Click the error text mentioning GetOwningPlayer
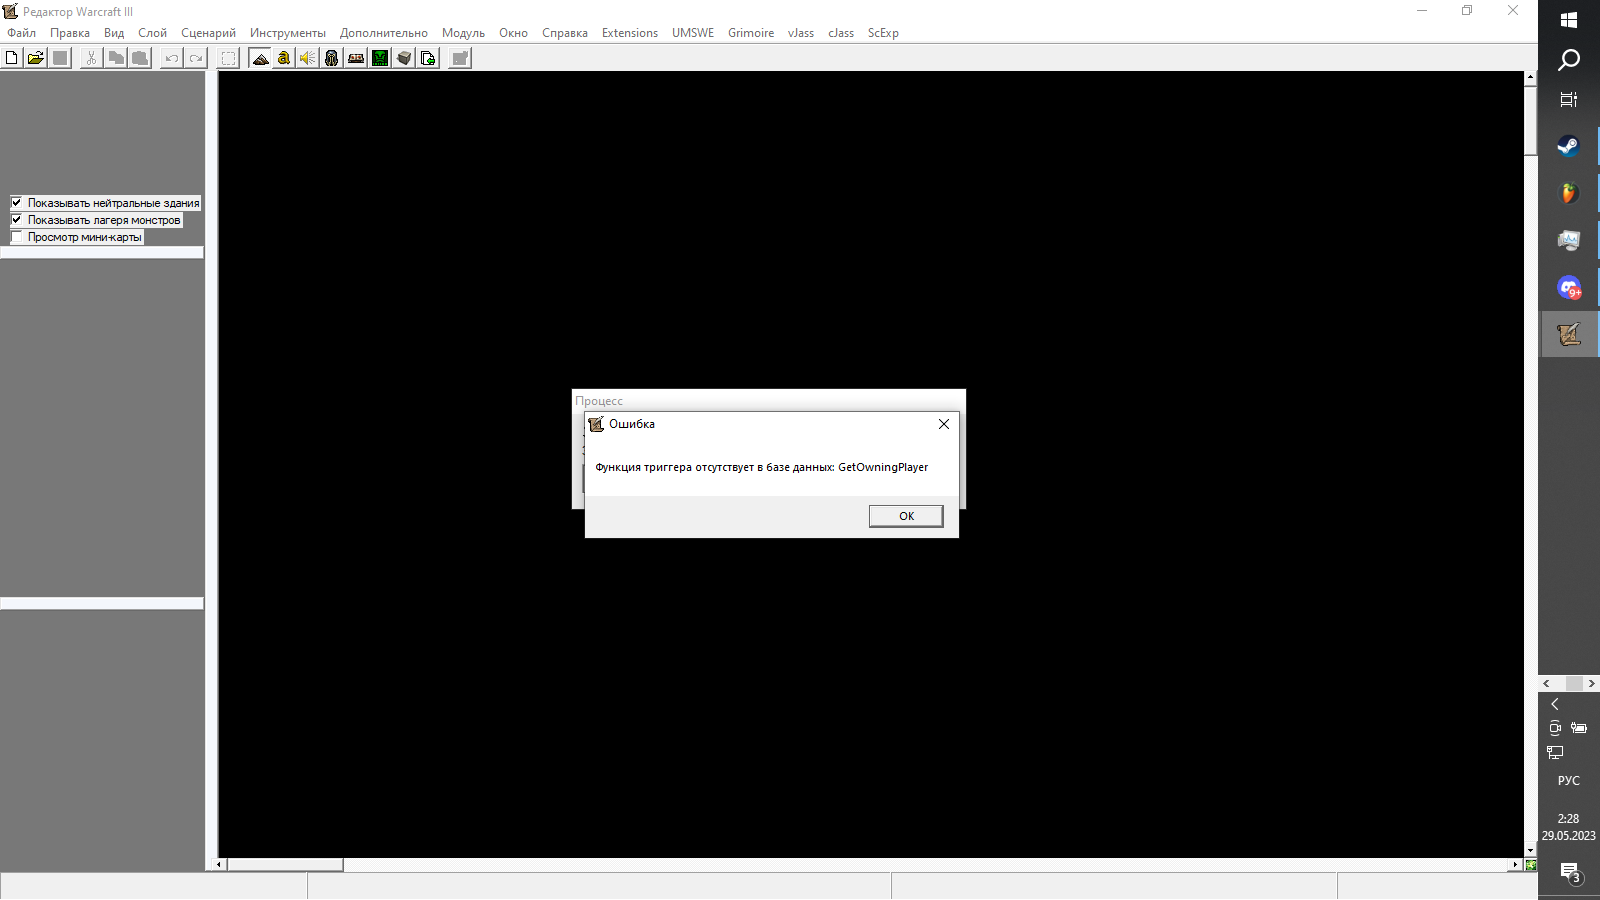Viewport: 1600px width, 900px height. coord(762,467)
